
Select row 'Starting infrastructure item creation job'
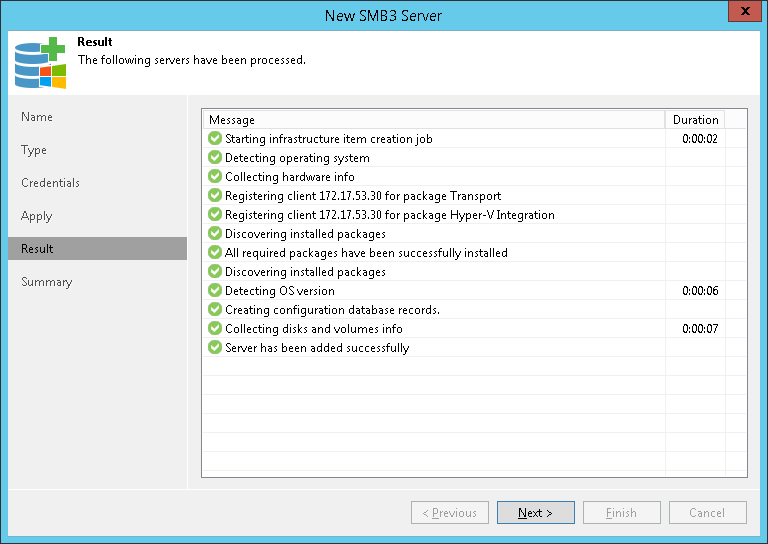point(474,139)
